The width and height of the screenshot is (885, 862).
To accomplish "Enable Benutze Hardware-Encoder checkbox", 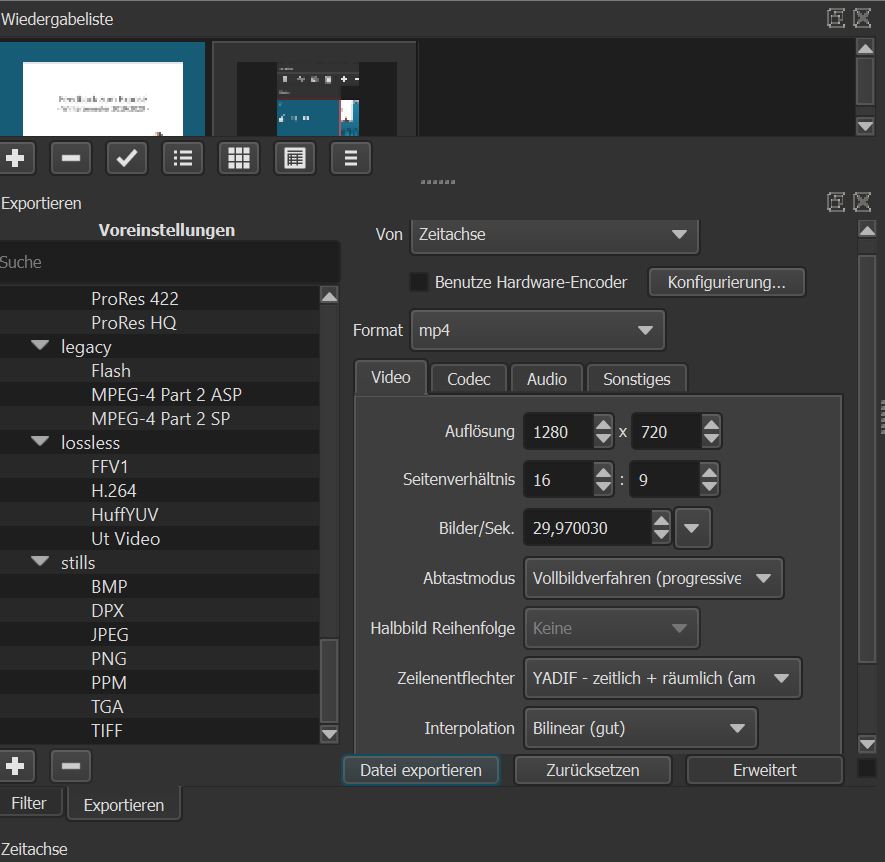I will (419, 282).
